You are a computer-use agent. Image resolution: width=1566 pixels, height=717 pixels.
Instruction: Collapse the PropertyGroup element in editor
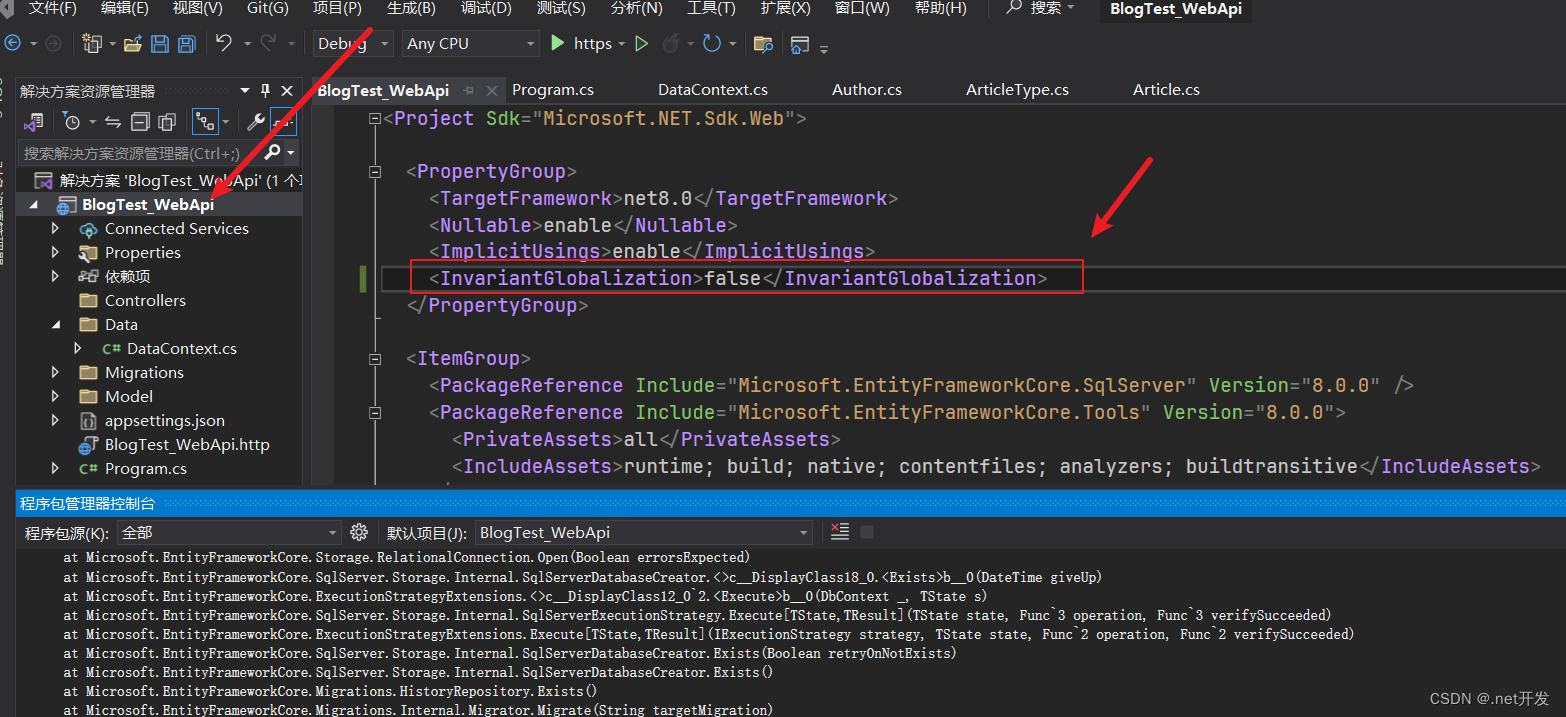coord(375,172)
